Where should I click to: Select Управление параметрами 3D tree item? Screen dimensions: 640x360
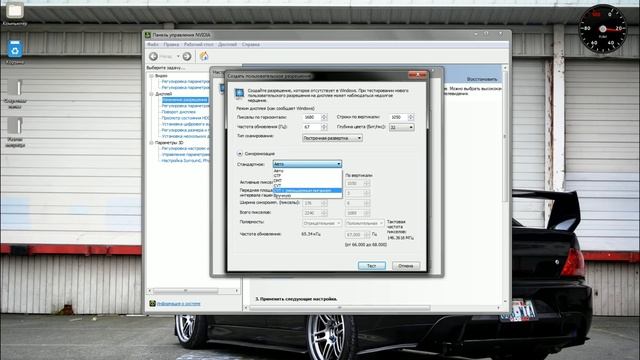(x=186, y=155)
